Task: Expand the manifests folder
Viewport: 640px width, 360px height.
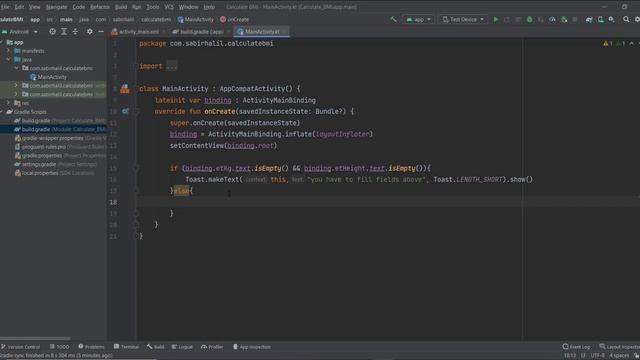Action: click(9, 51)
